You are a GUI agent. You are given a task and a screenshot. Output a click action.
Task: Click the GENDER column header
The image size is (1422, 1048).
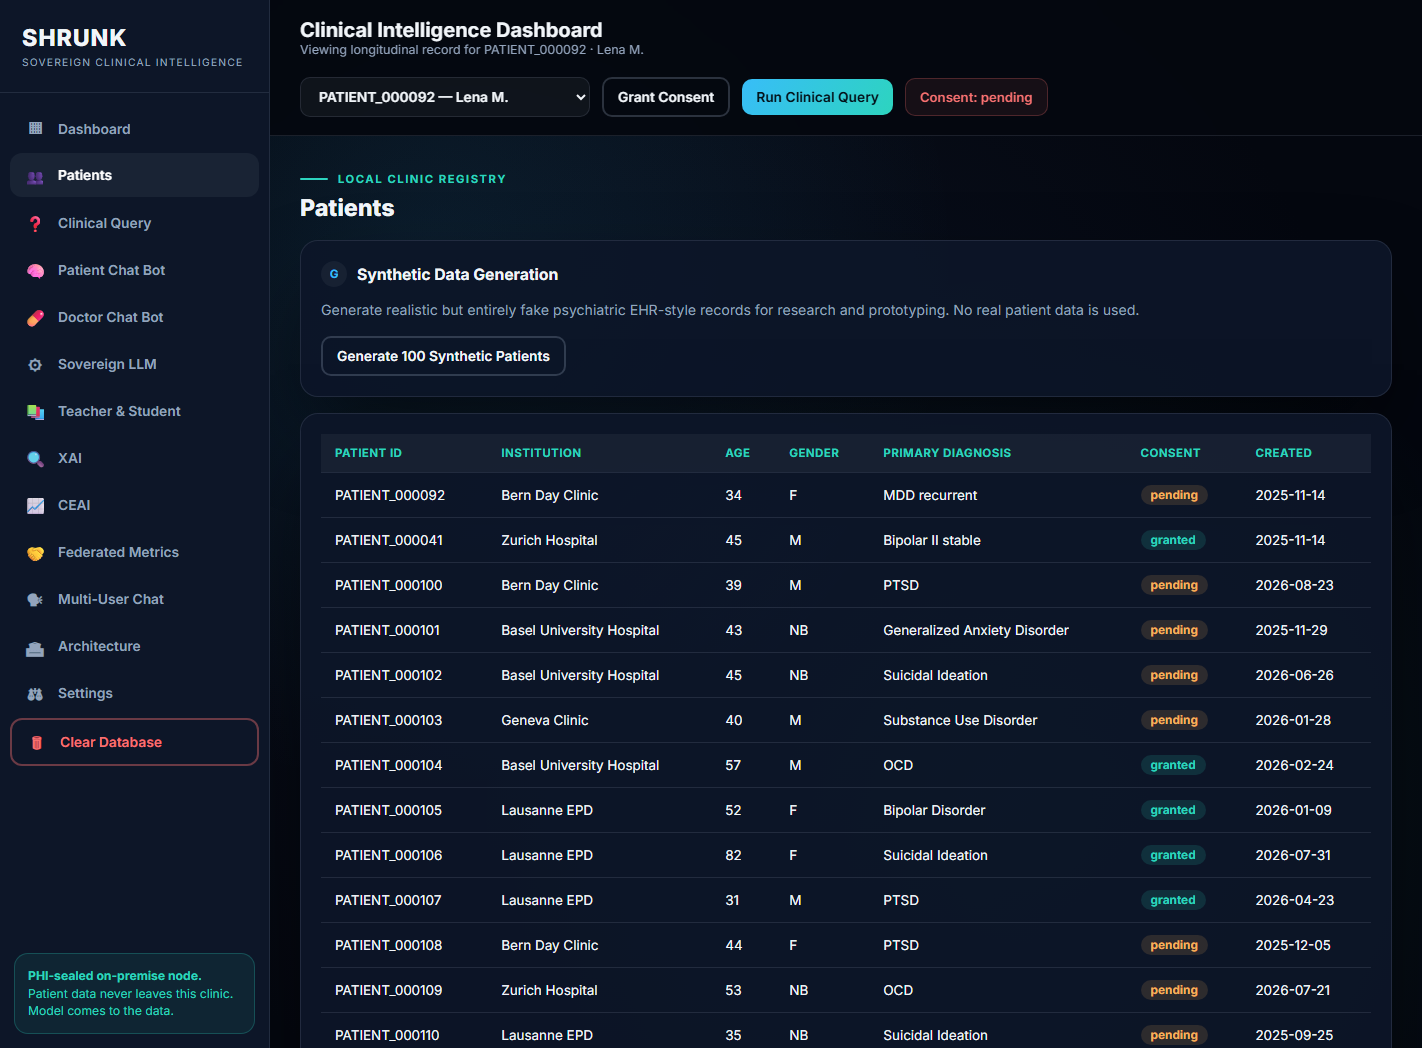pyautogui.click(x=814, y=453)
